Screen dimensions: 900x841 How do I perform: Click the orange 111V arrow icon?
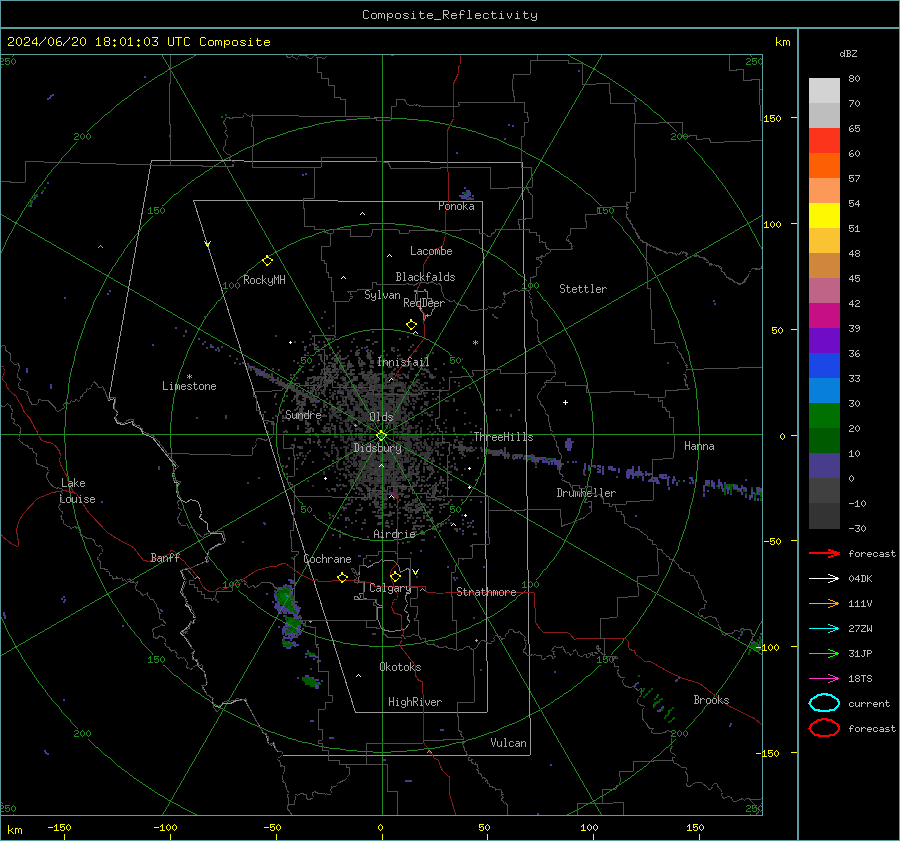824,603
